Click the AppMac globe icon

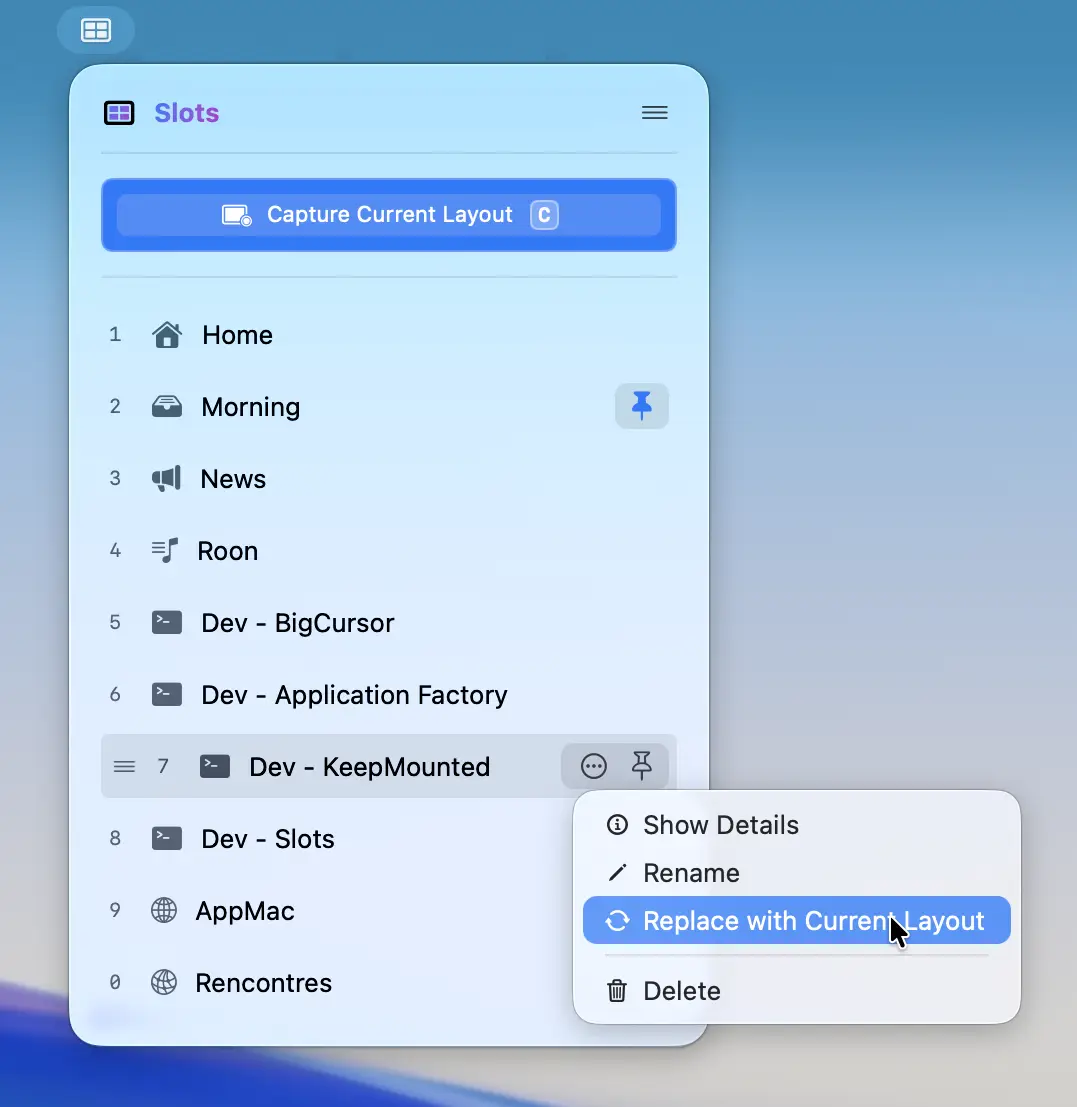point(164,910)
